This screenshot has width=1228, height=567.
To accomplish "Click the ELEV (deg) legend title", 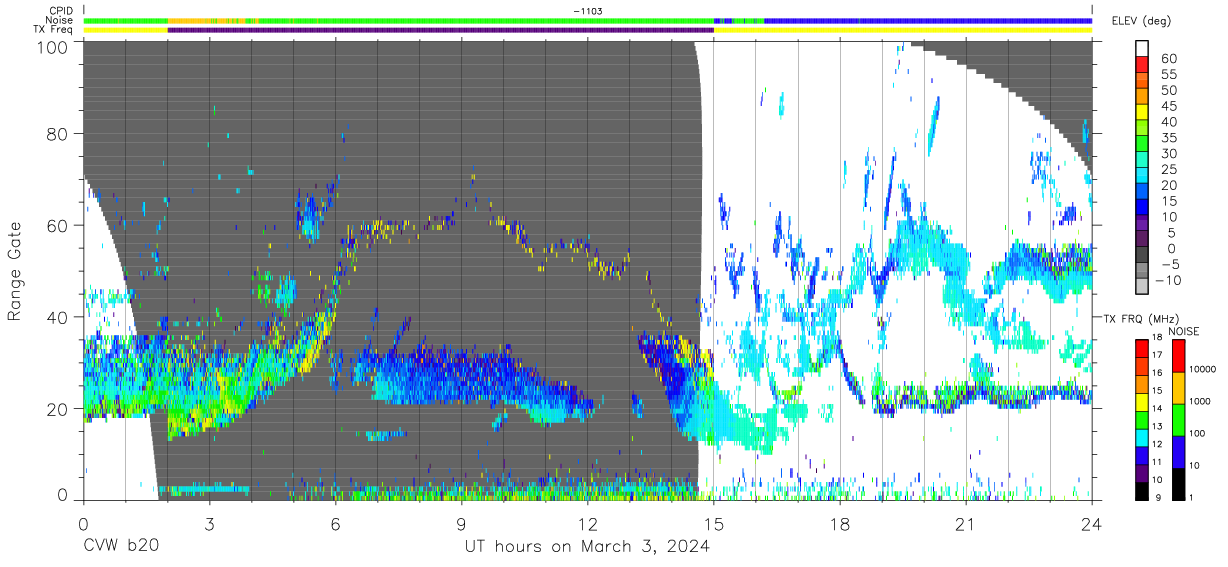I will click(x=1141, y=20).
